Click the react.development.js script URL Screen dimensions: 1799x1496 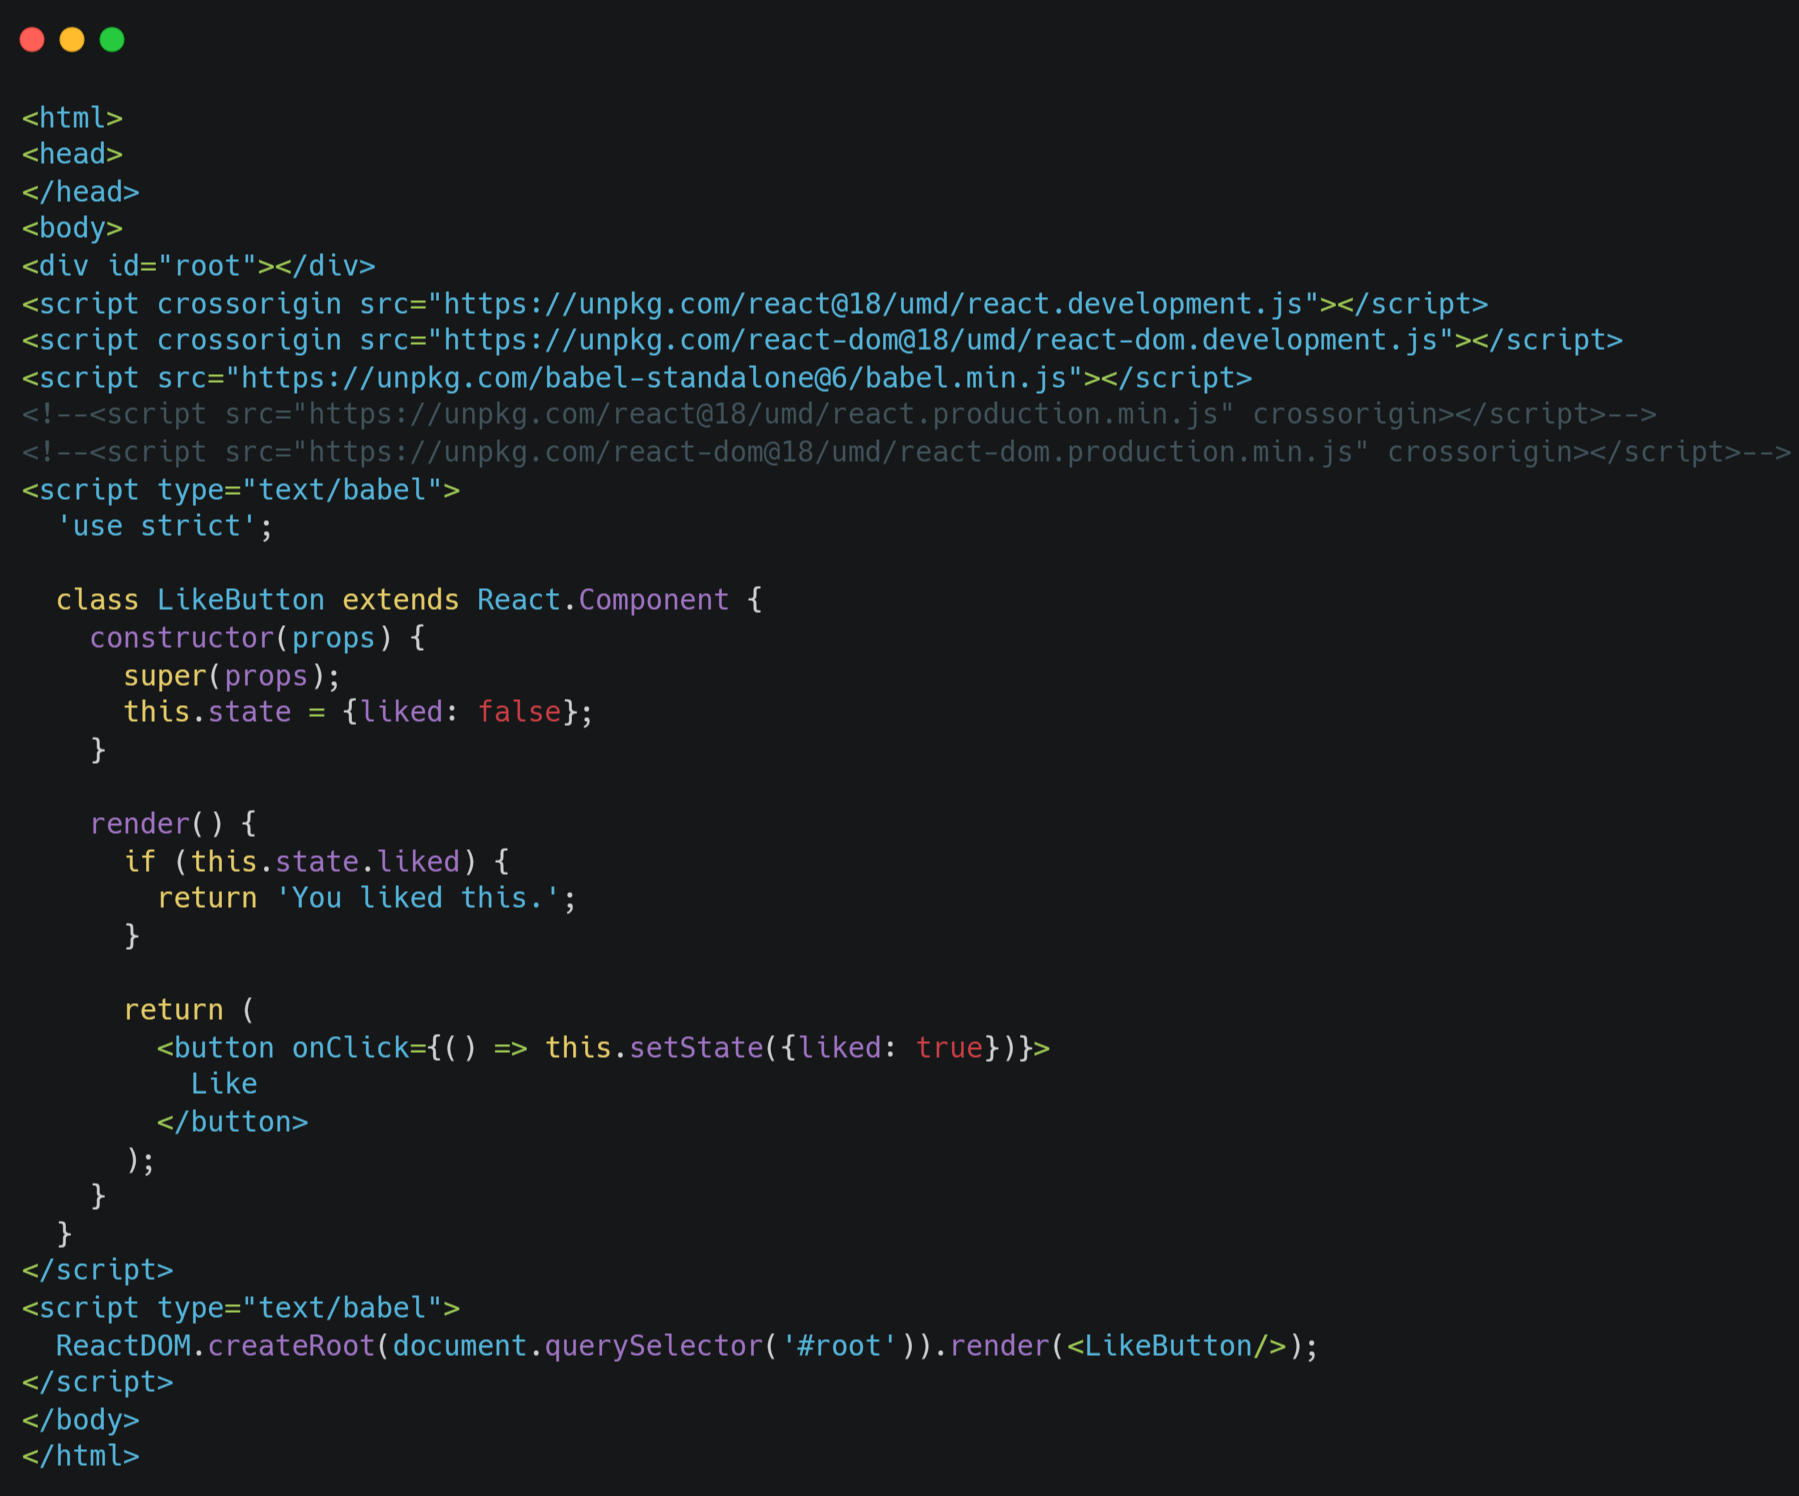pos(872,303)
